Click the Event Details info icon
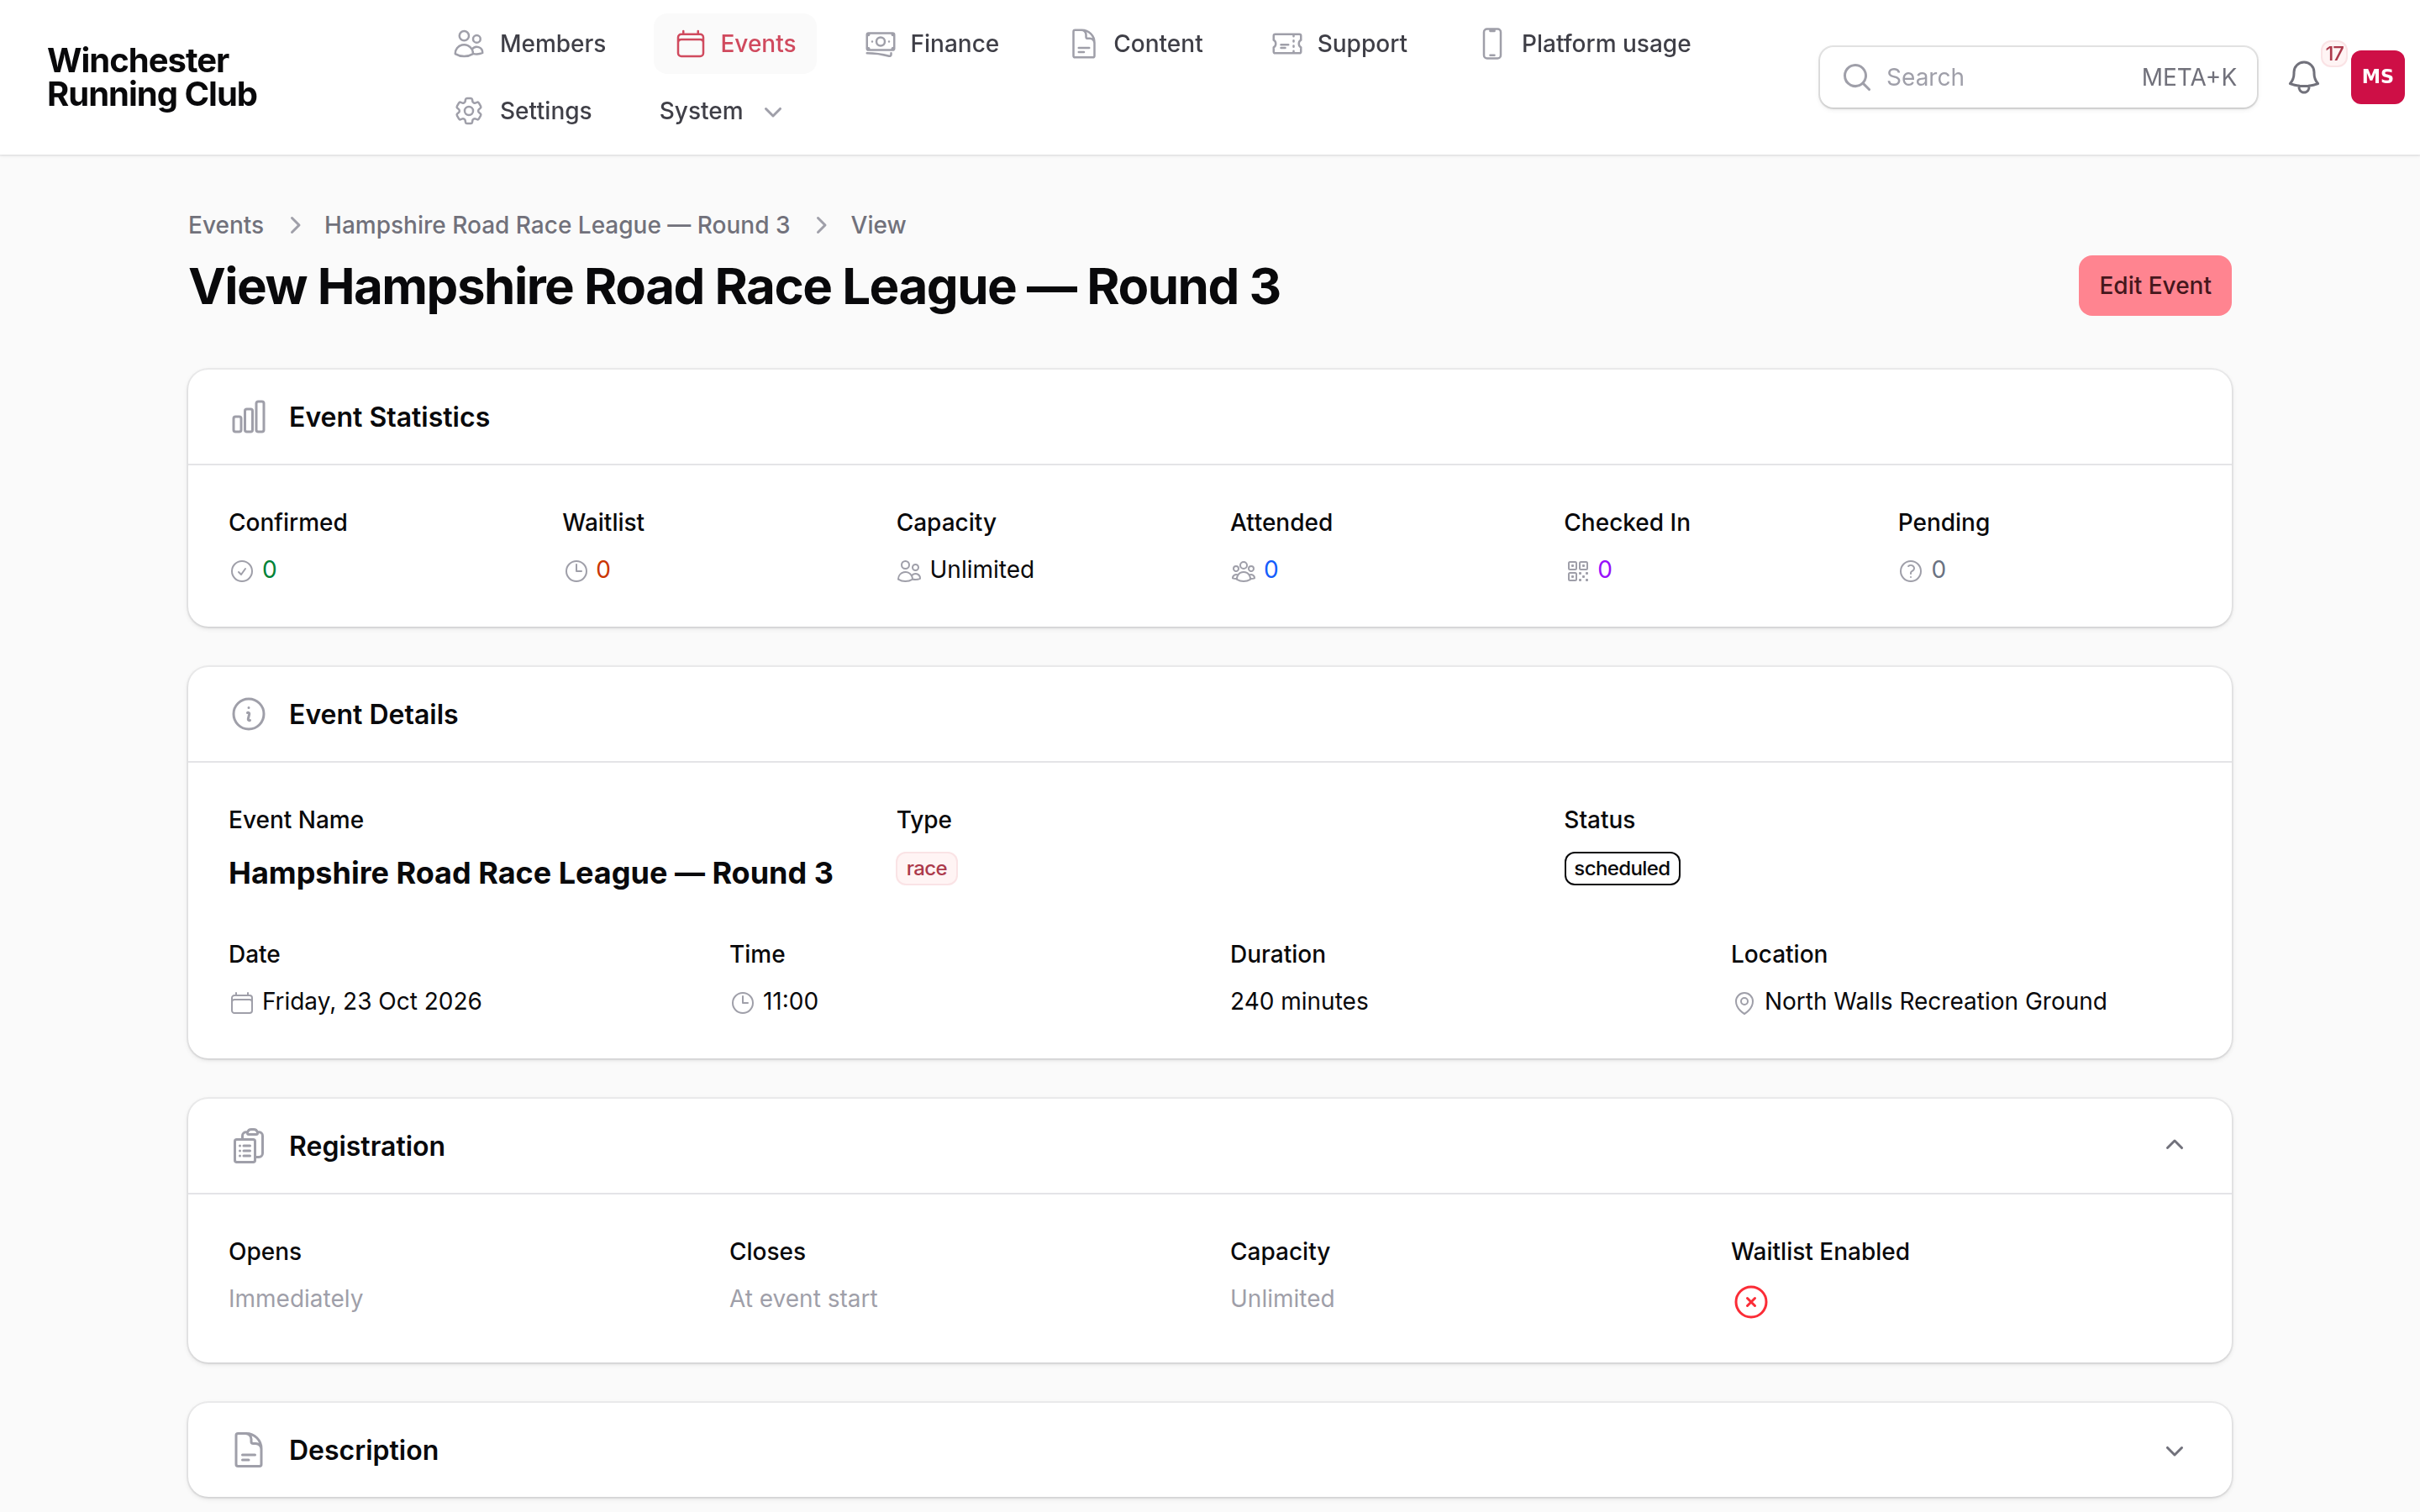This screenshot has height=1512, width=2420. [x=248, y=714]
